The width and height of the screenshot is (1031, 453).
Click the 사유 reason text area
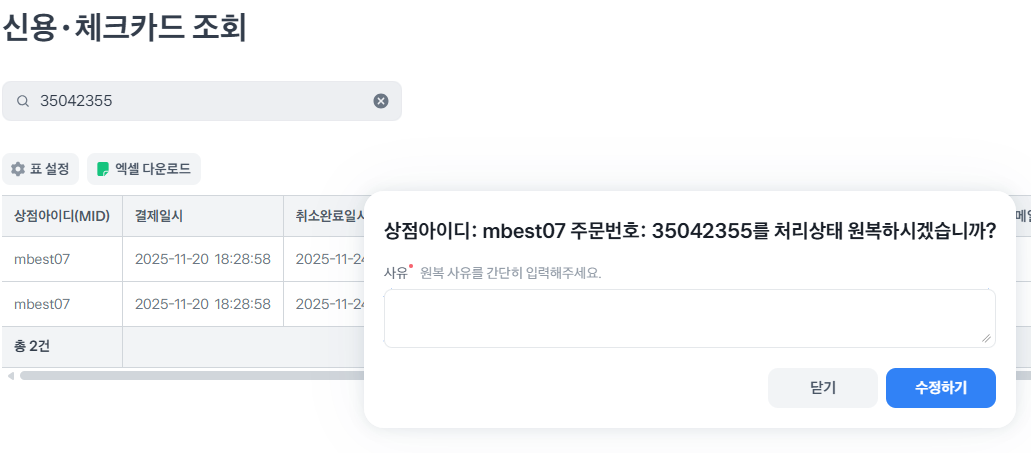[x=688, y=318]
